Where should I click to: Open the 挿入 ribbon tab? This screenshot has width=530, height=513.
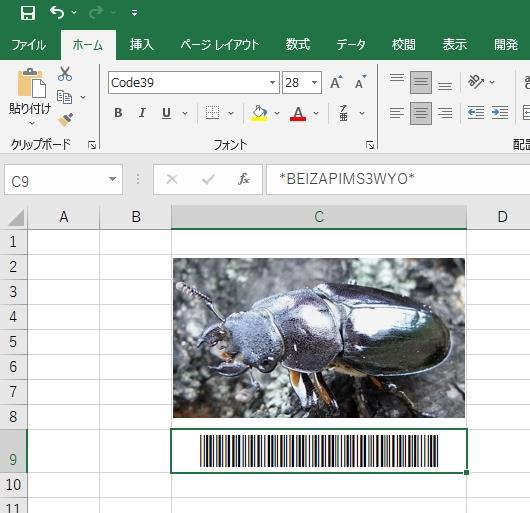[142, 45]
